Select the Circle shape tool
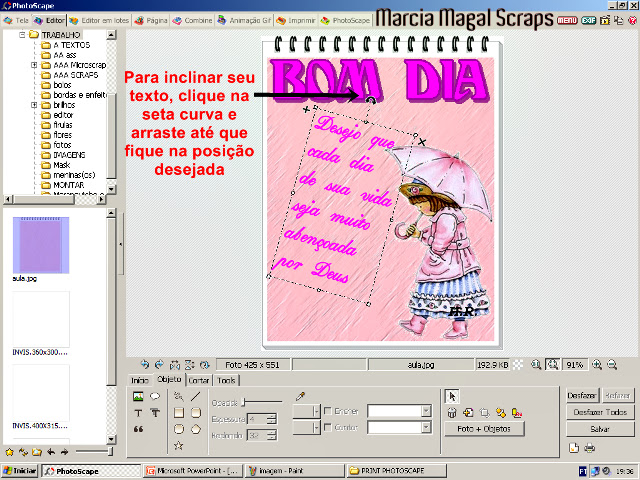Screen dimensions: 640x480 click(x=179, y=429)
